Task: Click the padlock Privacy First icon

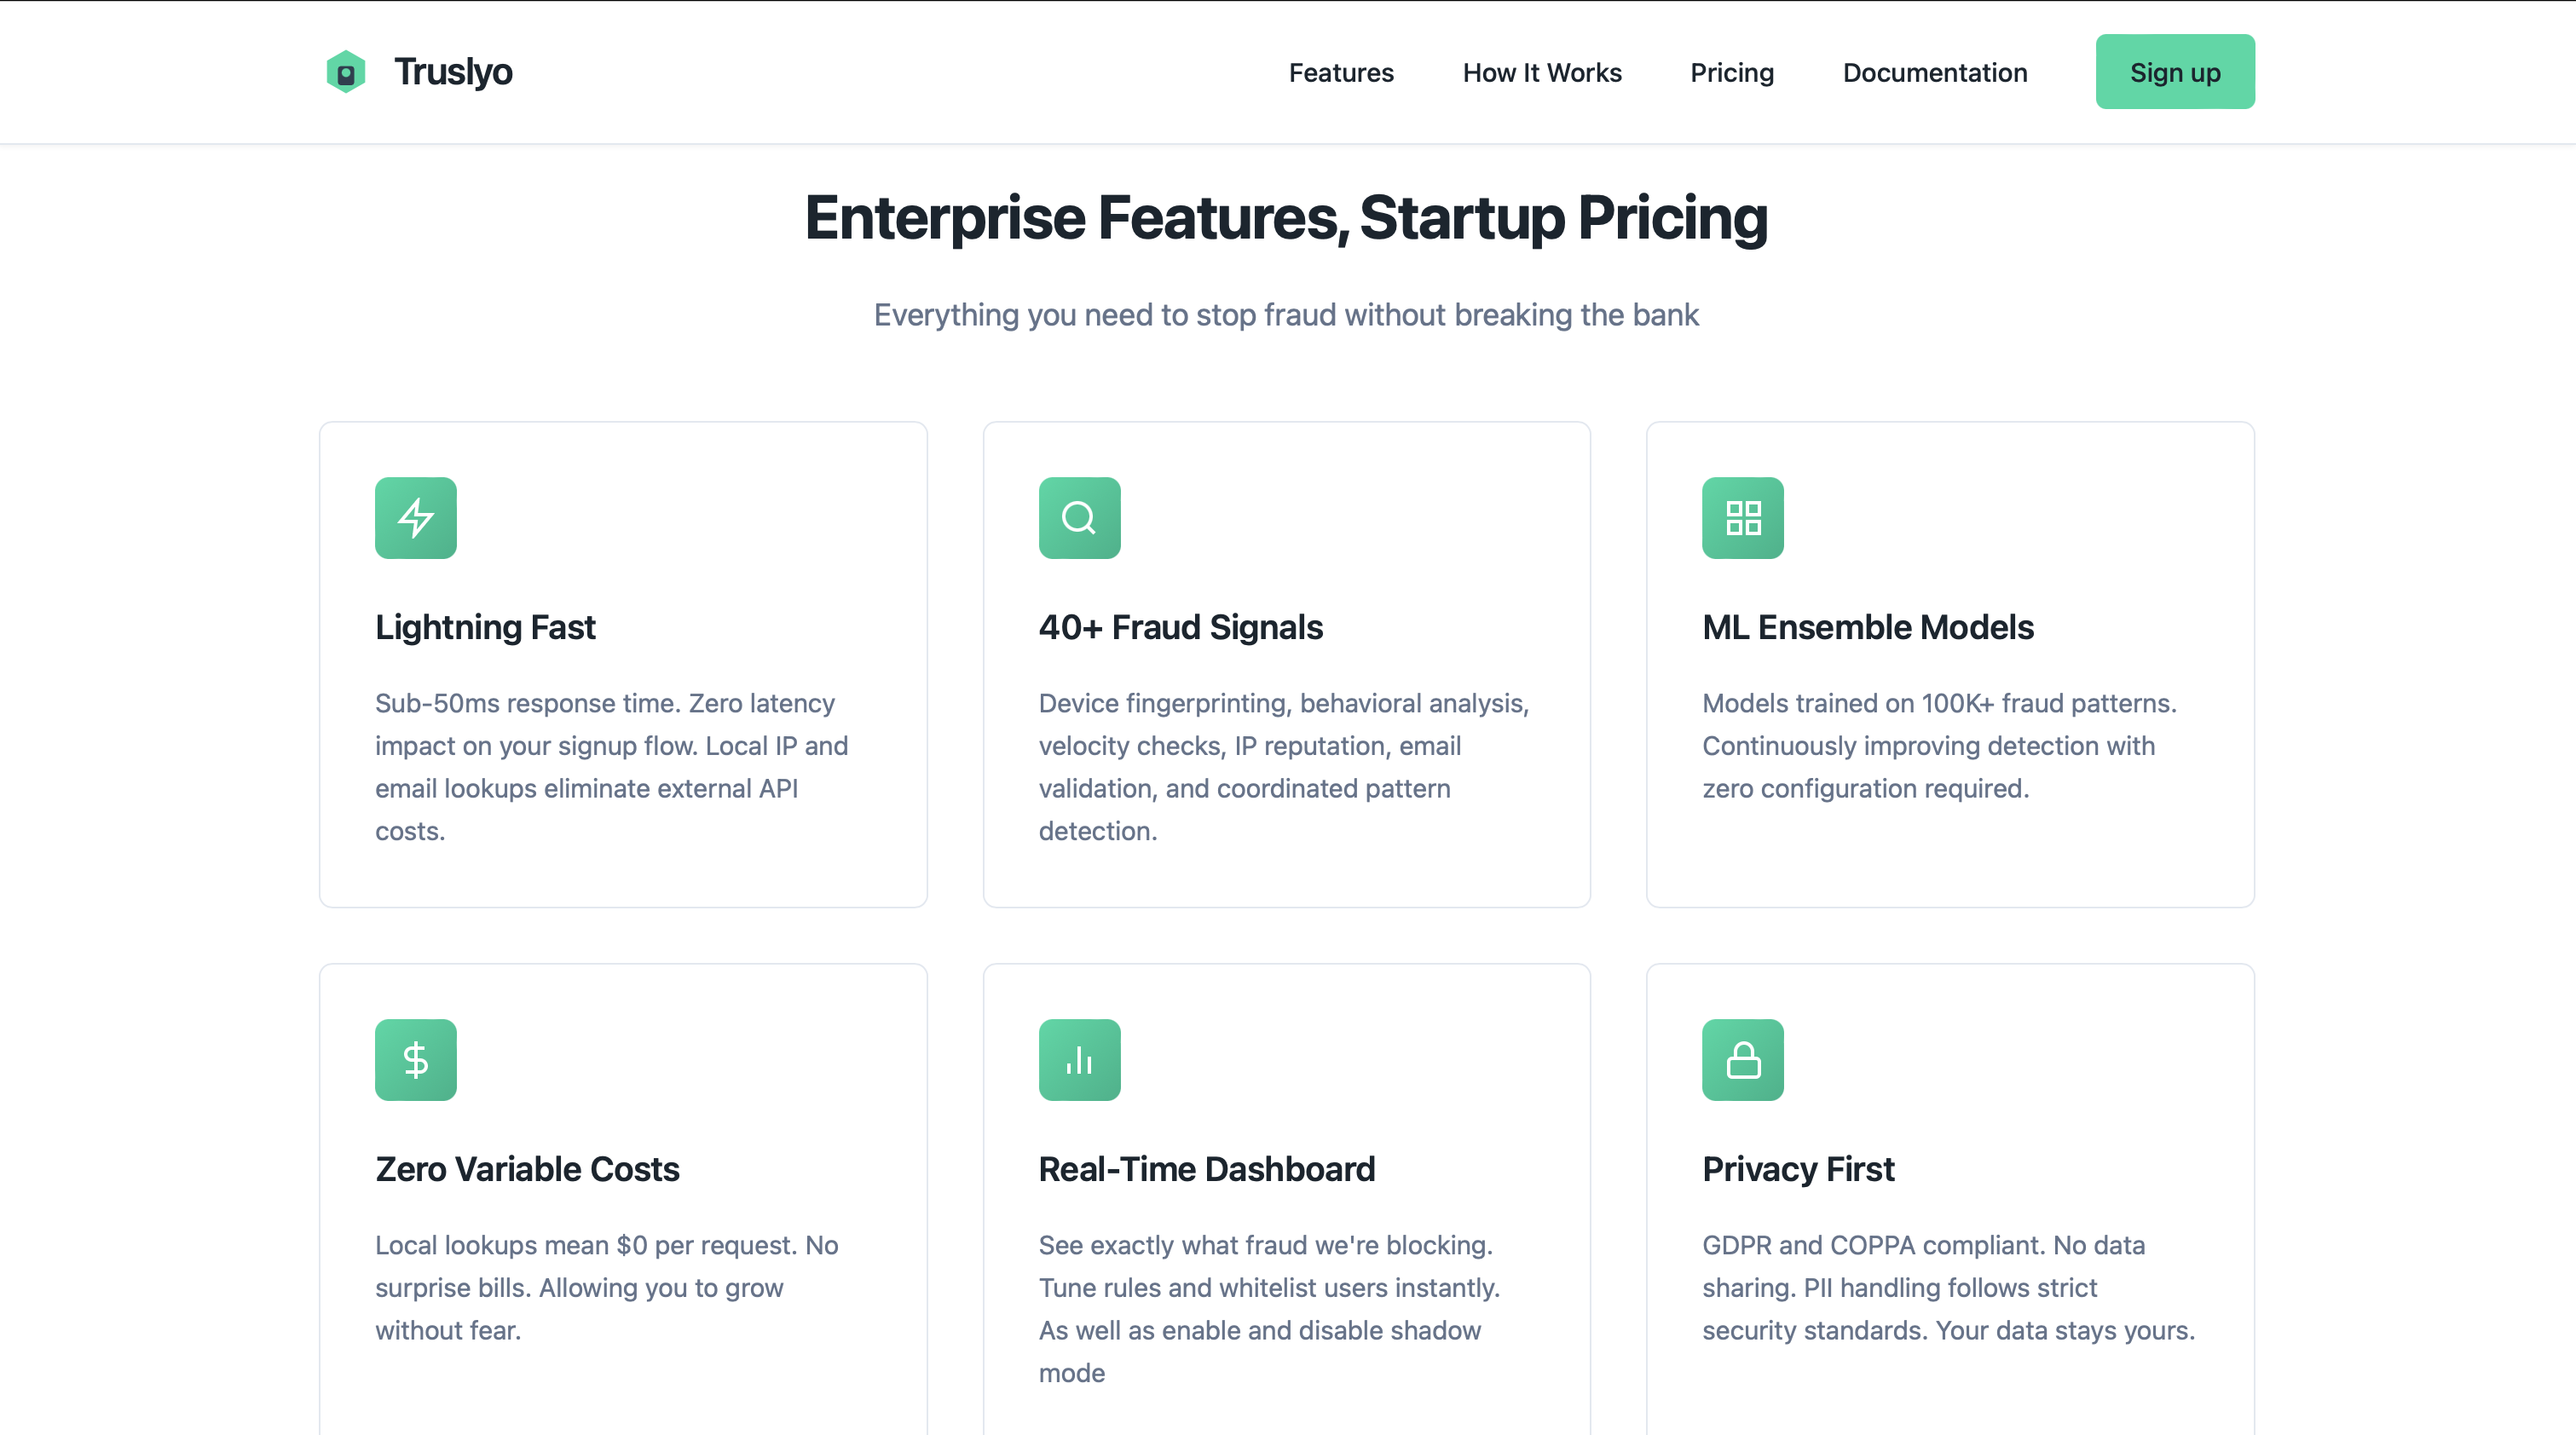Action: [1742, 1060]
